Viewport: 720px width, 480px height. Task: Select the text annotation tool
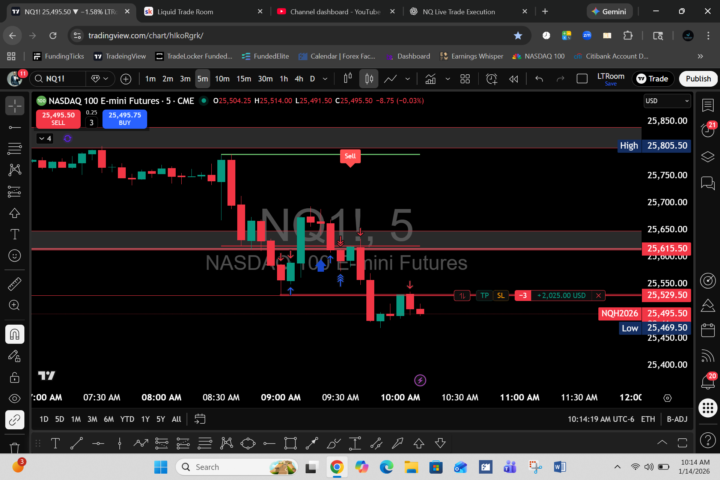(x=15, y=235)
